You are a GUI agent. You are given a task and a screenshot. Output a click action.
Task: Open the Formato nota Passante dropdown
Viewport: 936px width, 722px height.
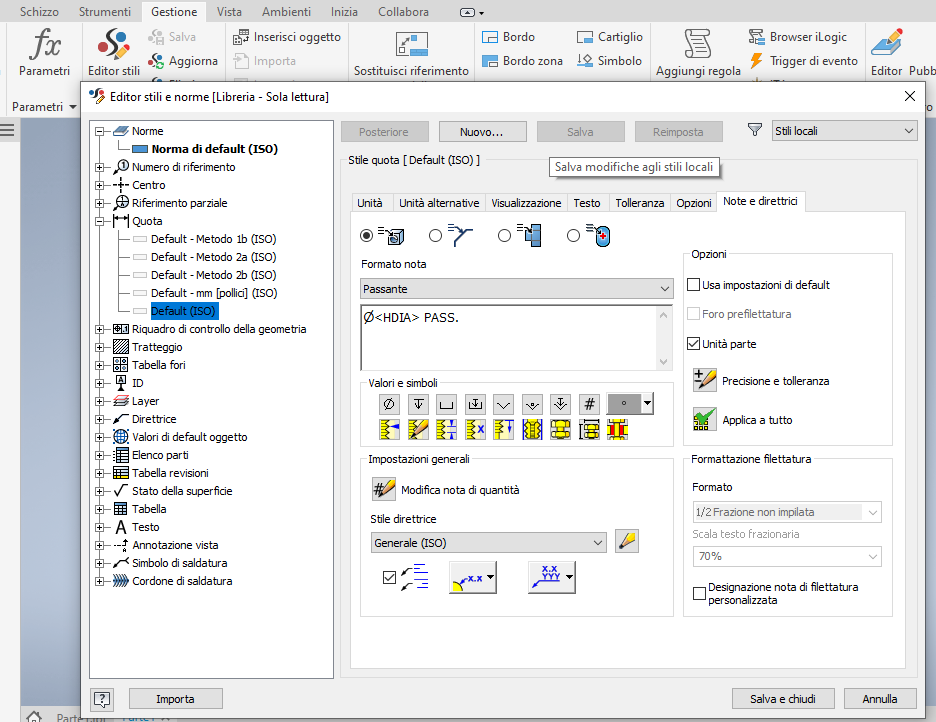516,288
